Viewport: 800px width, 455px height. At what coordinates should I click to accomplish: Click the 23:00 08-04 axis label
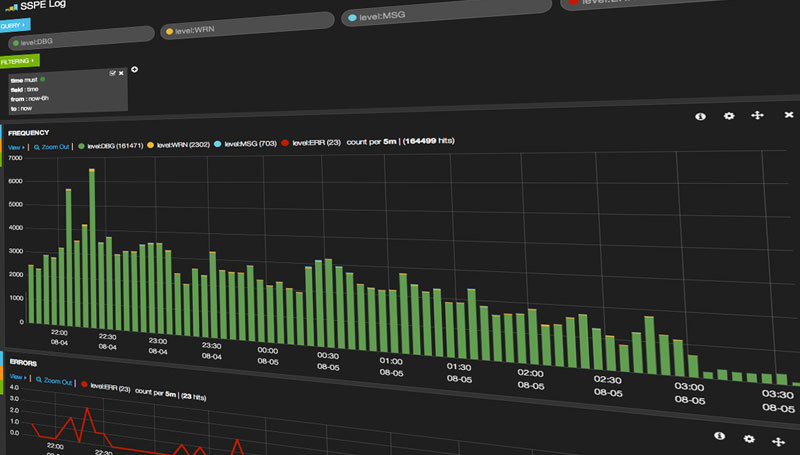pos(158,346)
